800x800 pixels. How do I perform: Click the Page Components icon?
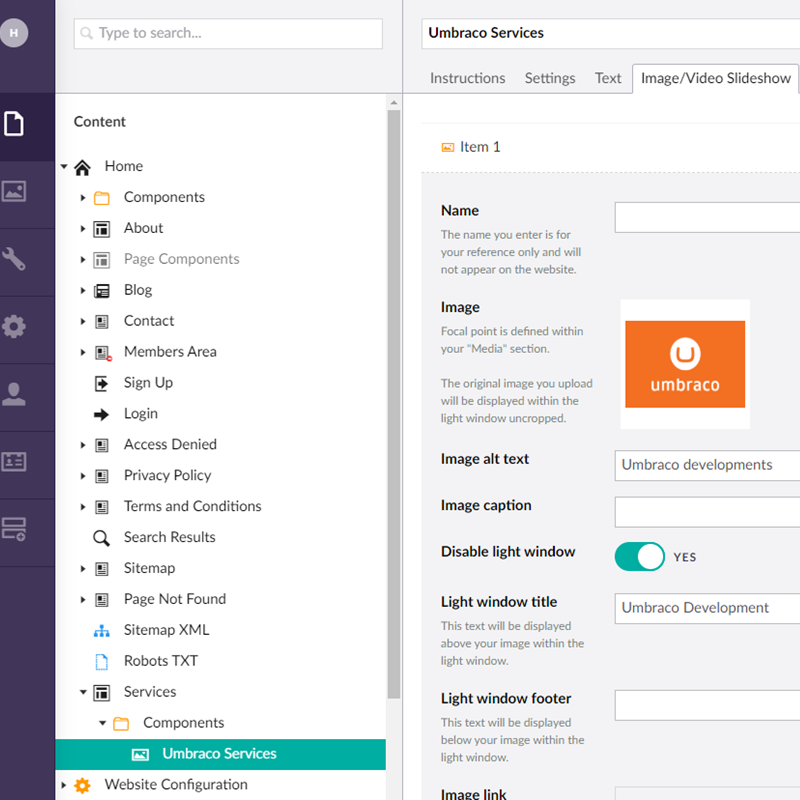pyautogui.click(x=102, y=260)
